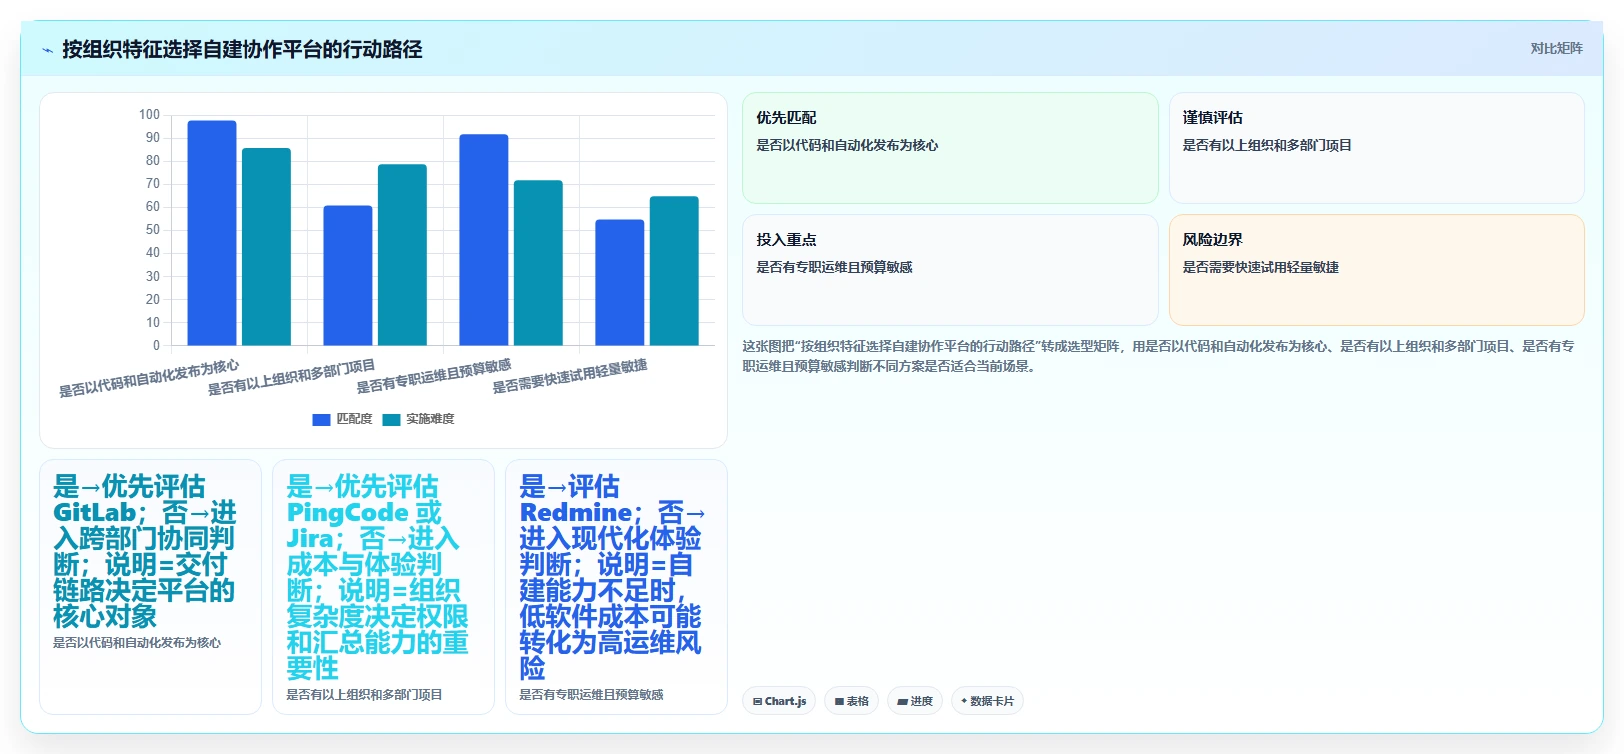Click the header icon beside the page title
This screenshot has width=1624, height=754.
tap(47, 50)
